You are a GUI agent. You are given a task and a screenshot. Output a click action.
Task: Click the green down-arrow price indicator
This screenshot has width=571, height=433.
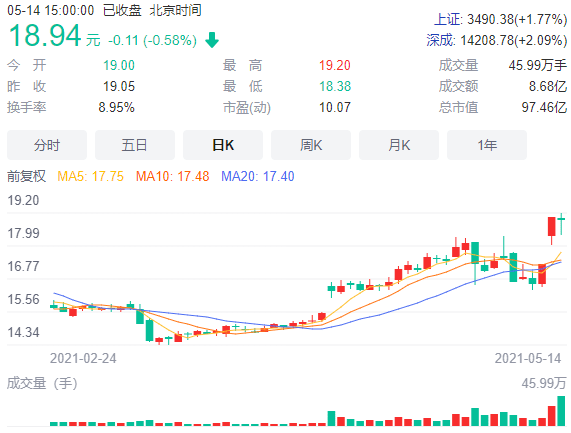[x=212, y=40]
